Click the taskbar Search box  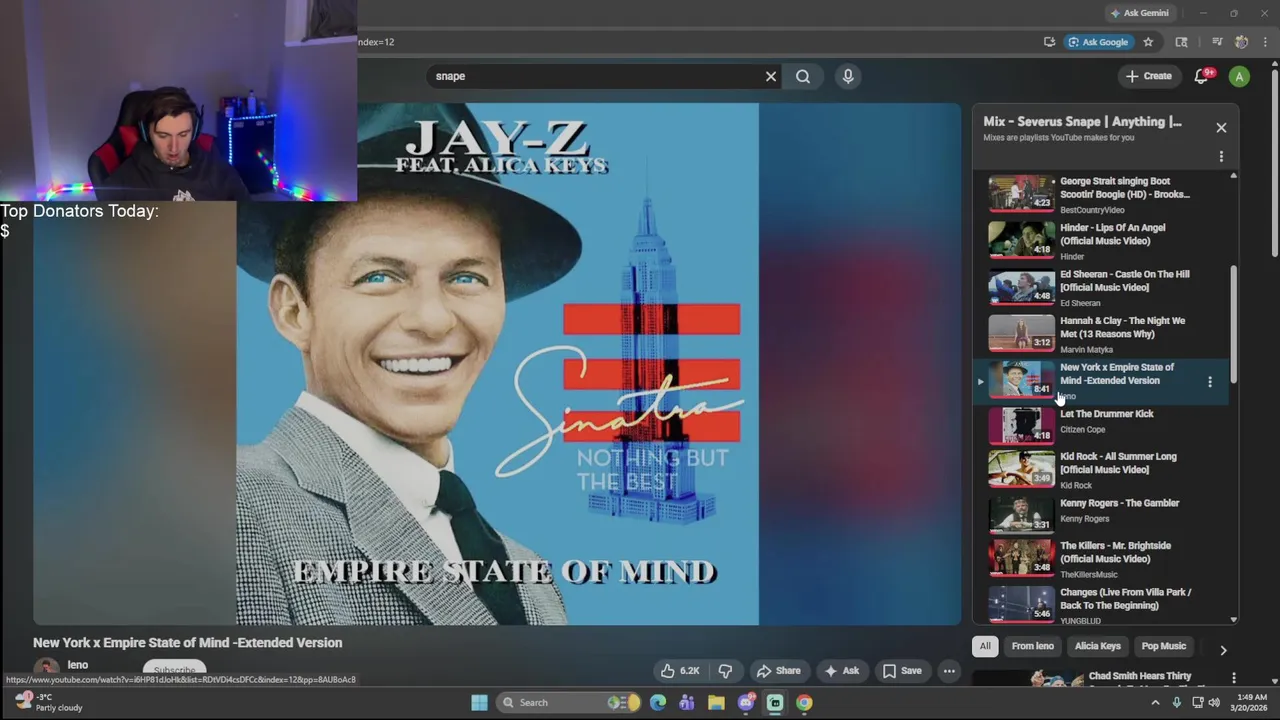point(569,703)
